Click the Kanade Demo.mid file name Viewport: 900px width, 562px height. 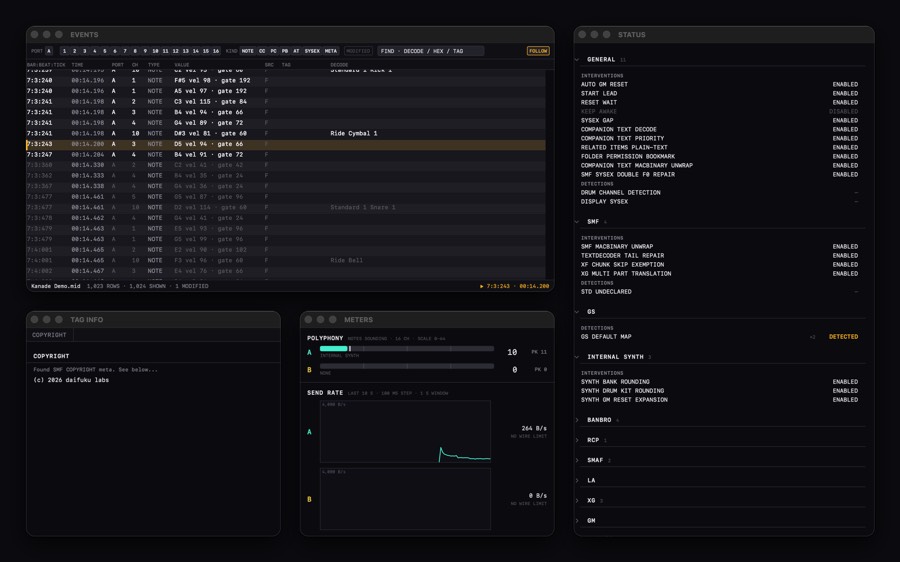(56, 286)
